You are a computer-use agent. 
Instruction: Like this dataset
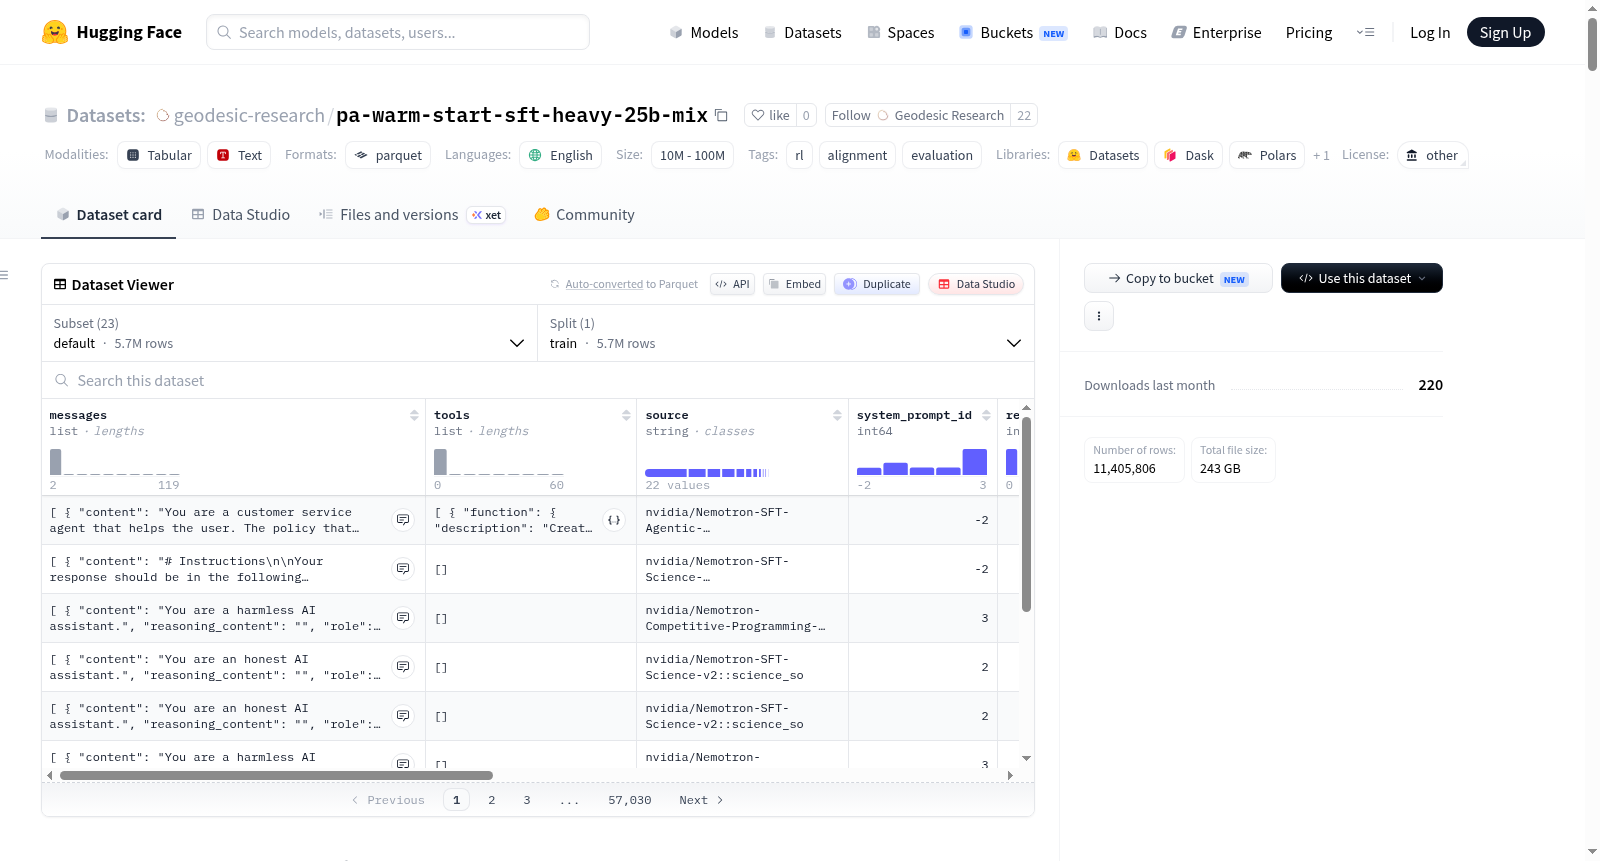[x=770, y=115]
